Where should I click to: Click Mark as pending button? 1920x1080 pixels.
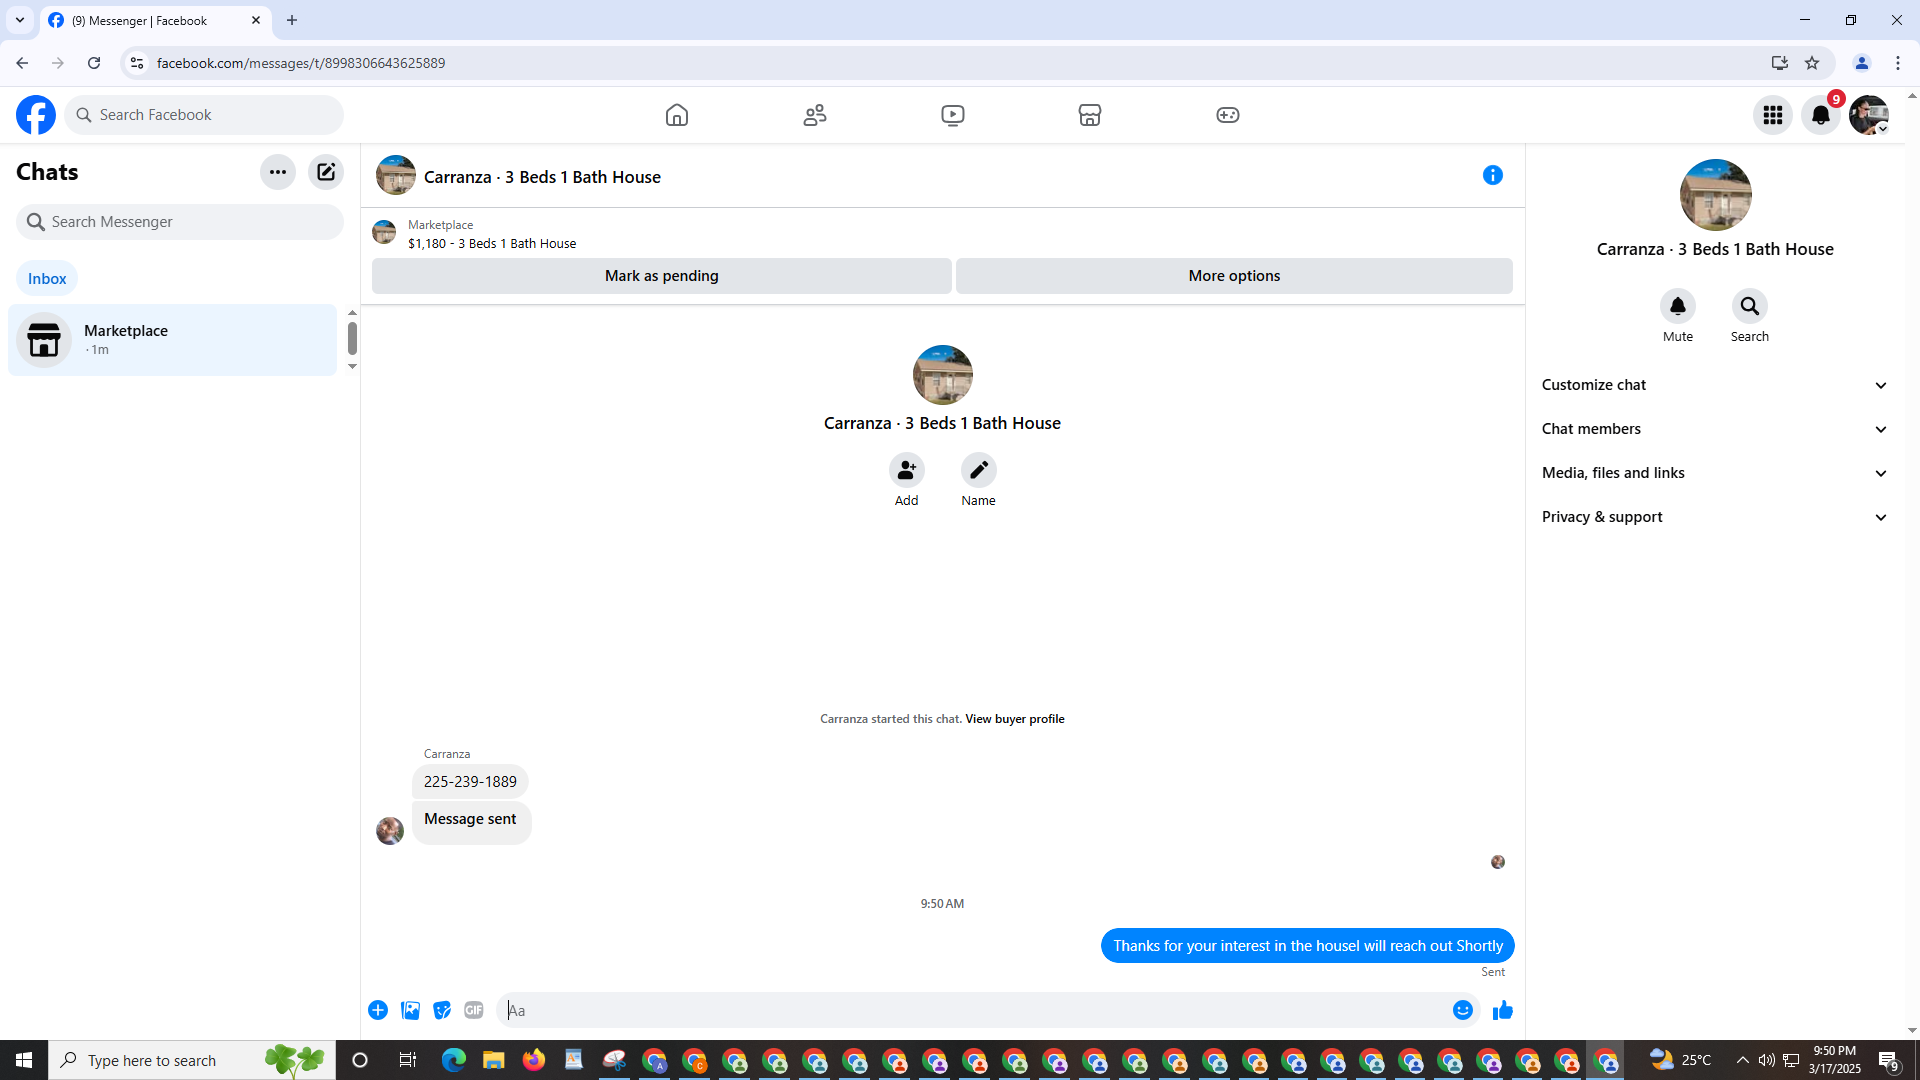662,276
